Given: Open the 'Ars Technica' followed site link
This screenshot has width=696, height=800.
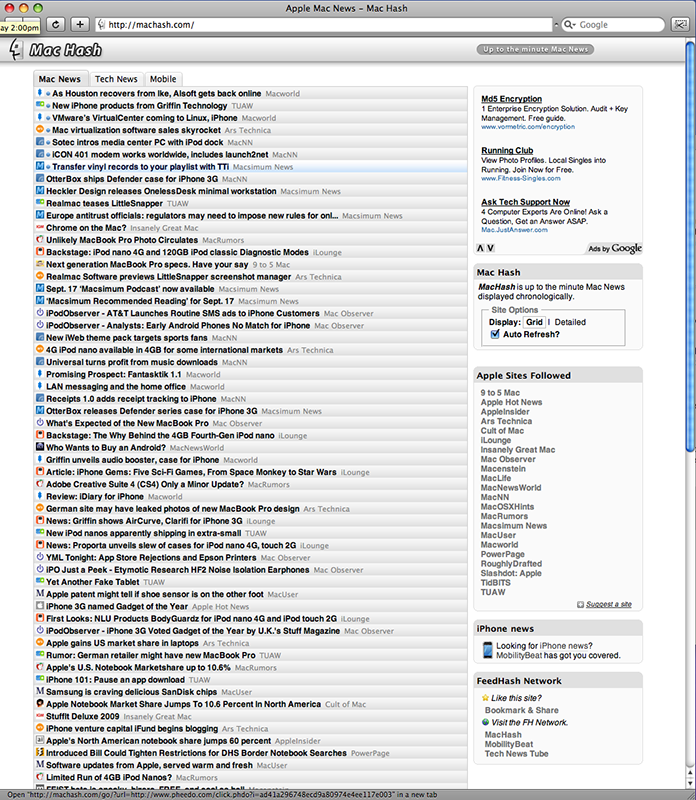Looking at the screenshot, I should [506, 421].
